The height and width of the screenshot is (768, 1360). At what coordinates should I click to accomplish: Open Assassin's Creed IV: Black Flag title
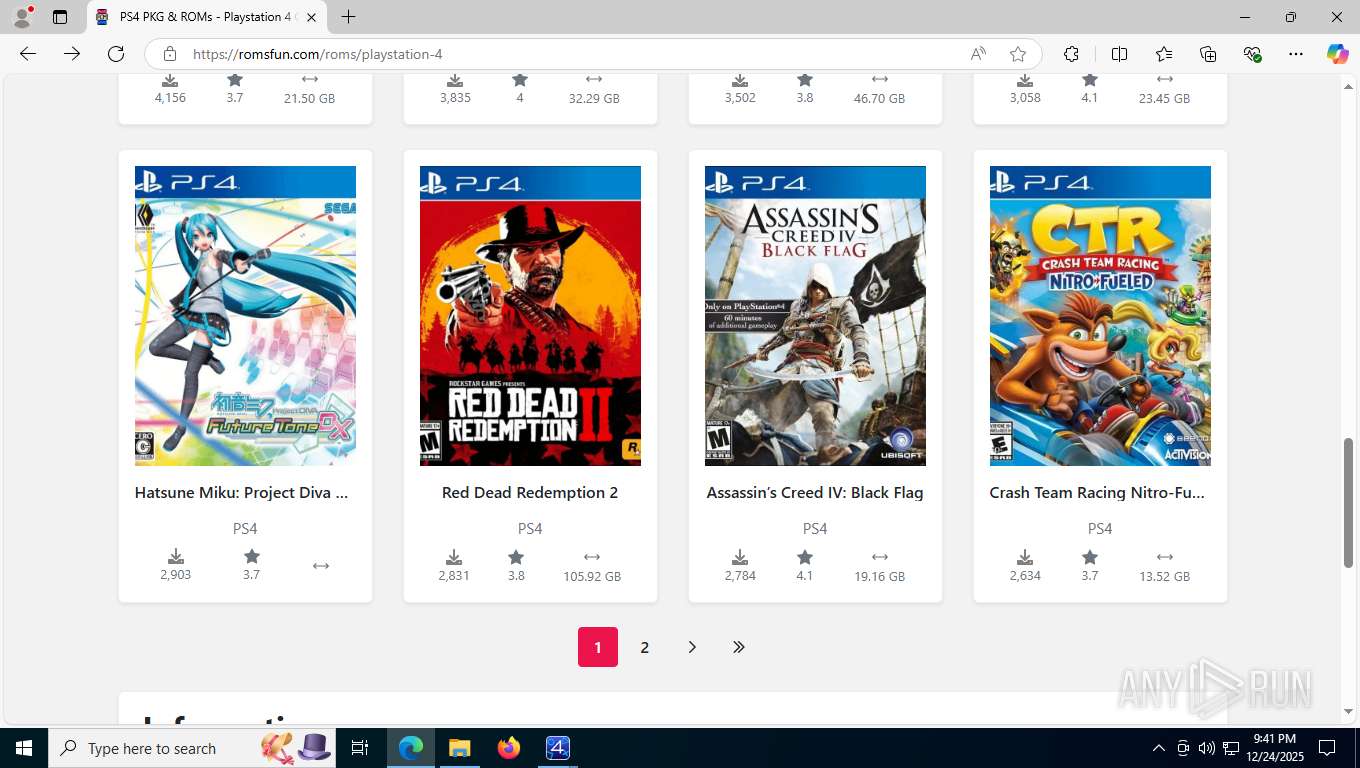(815, 492)
